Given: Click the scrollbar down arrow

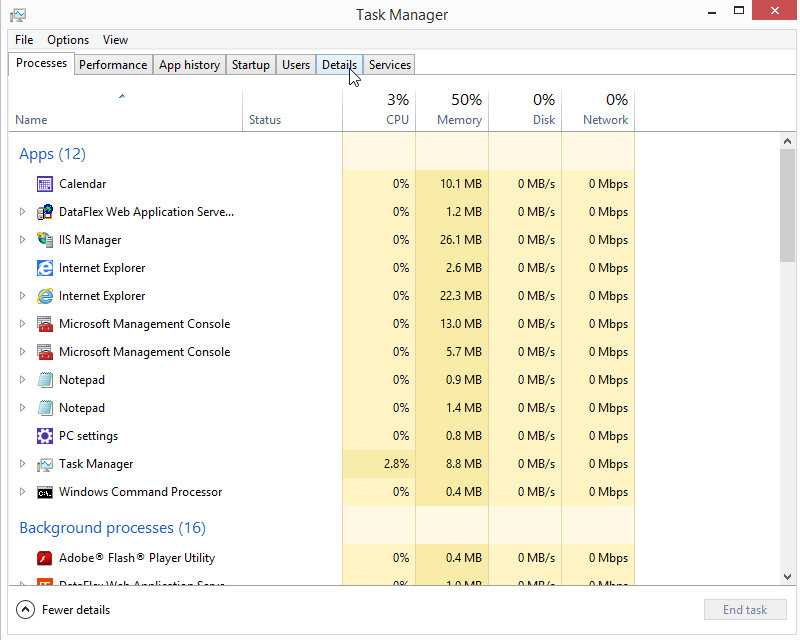Looking at the screenshot, I should (x=787, y=577).
